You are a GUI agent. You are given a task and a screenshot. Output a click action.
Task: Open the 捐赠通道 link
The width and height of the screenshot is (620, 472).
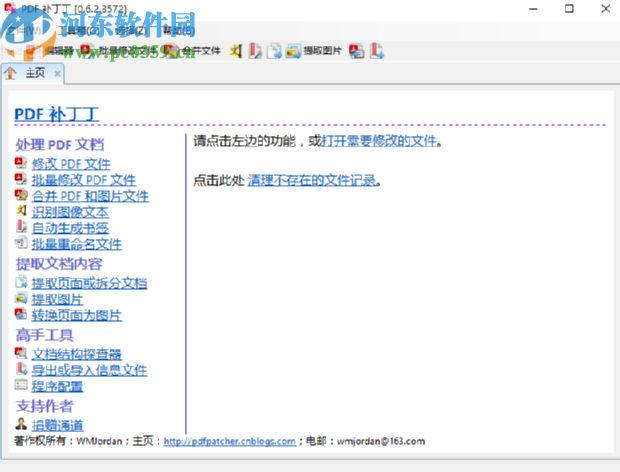click(57, 425)
